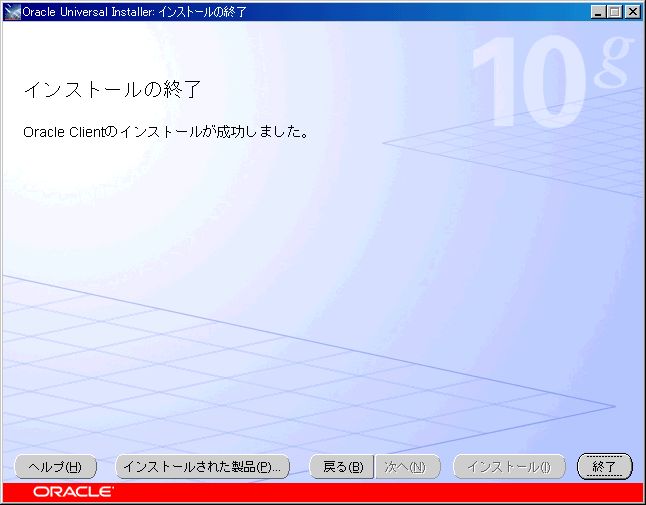The image size is (646, 505).
Task: Close the Oracle Universal Installer window
Action: 632,12
